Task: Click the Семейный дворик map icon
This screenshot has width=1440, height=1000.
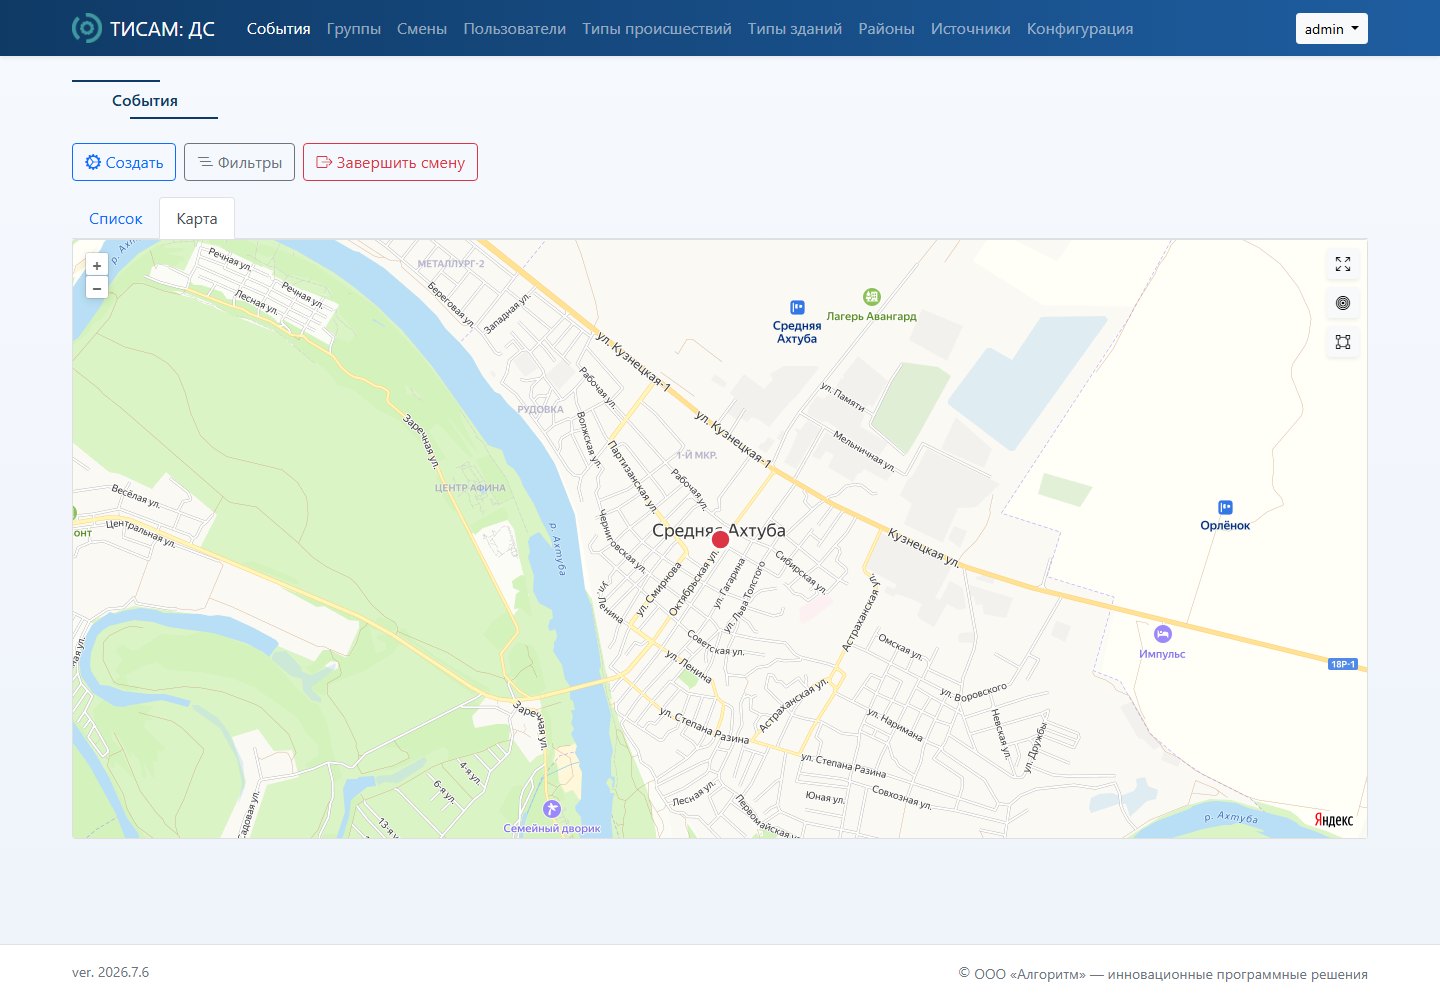Action: click(552, 808)
